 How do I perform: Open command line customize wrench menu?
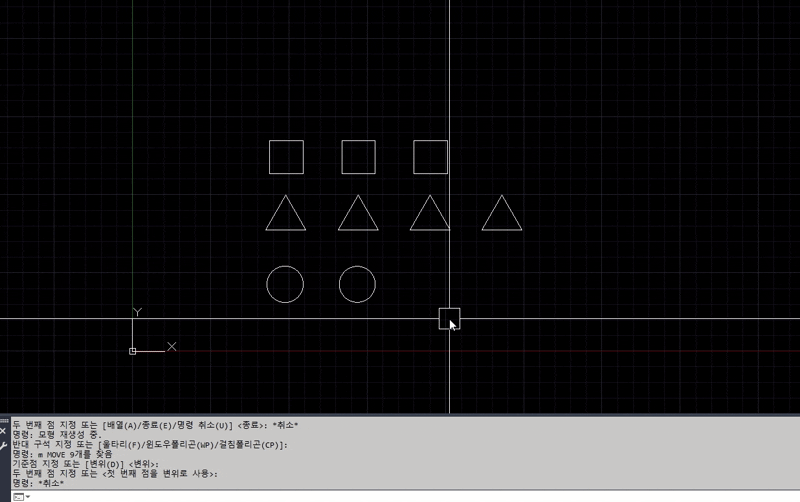[x=3, y=446]
